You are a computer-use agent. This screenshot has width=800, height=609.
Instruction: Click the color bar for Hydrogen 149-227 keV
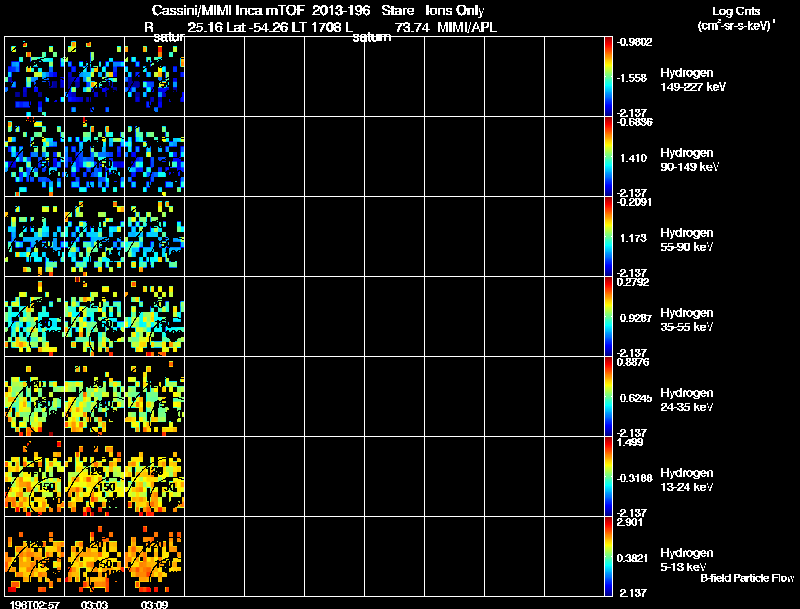point(609,77)
